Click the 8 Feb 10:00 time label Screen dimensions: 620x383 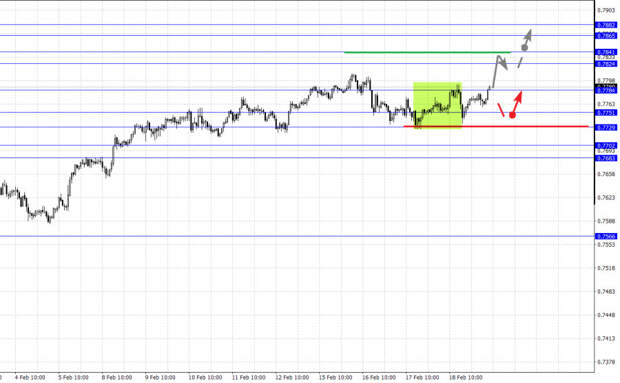pos(117,377)
